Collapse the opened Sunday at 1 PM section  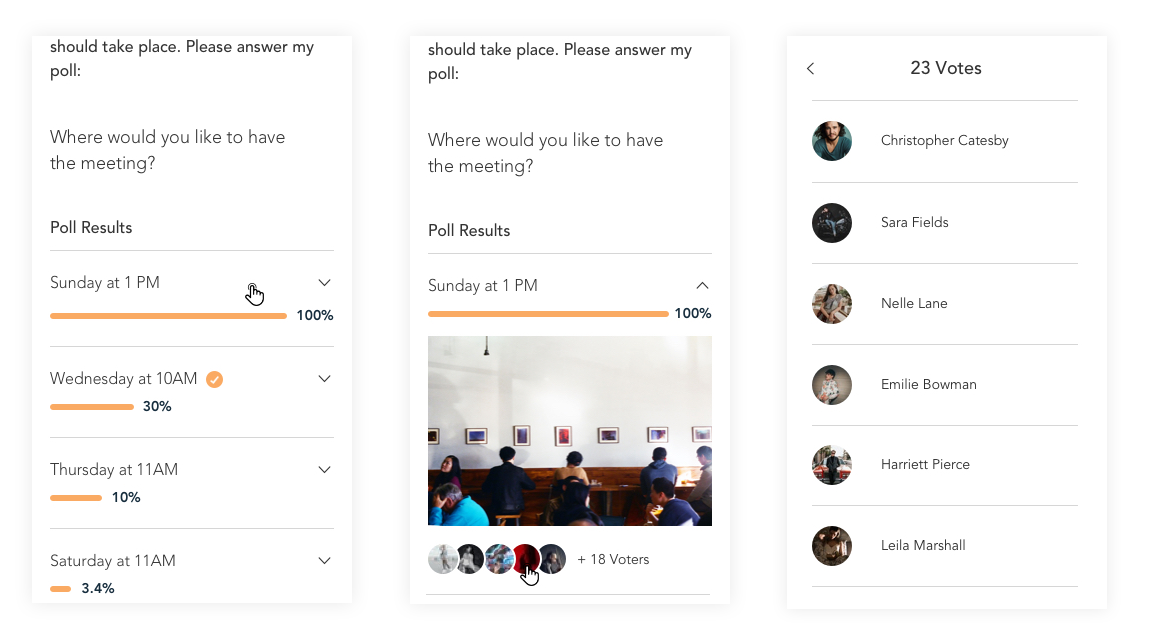[x=702, y=286]
